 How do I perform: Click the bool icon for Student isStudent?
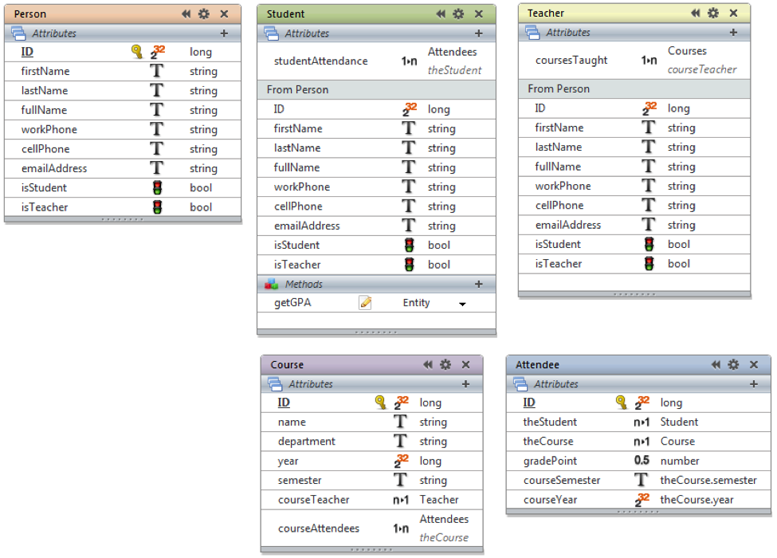408,245
